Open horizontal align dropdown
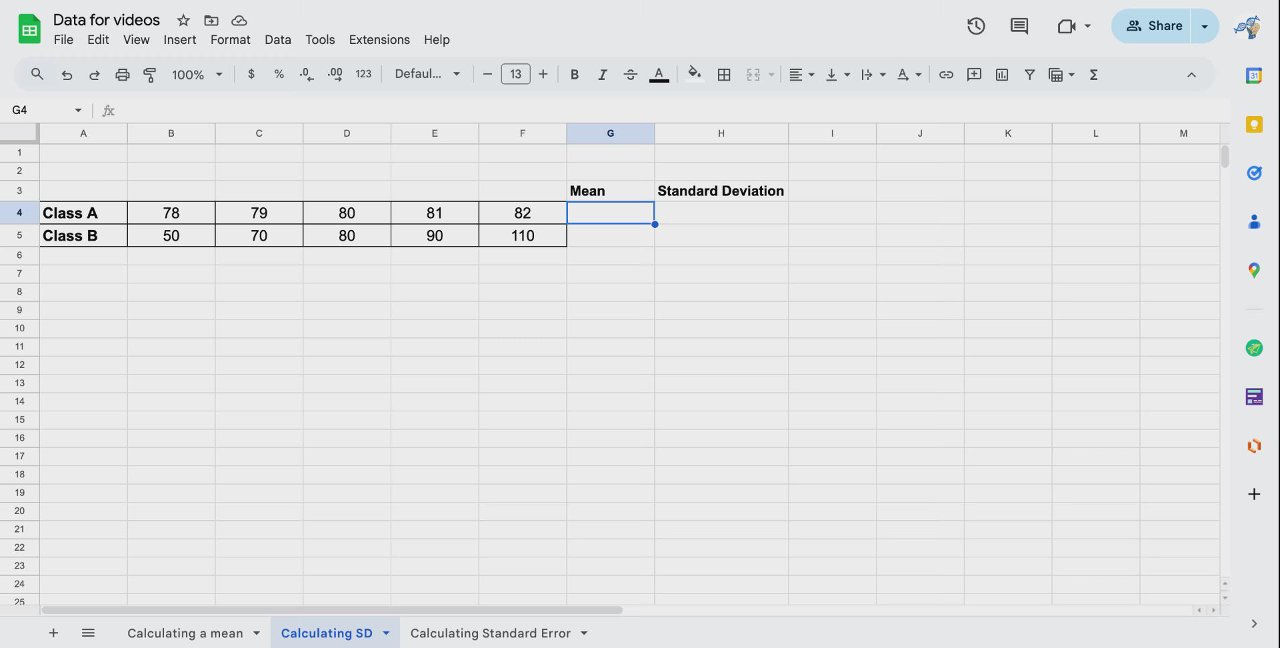1280x648 pixels. click(801, 74)
